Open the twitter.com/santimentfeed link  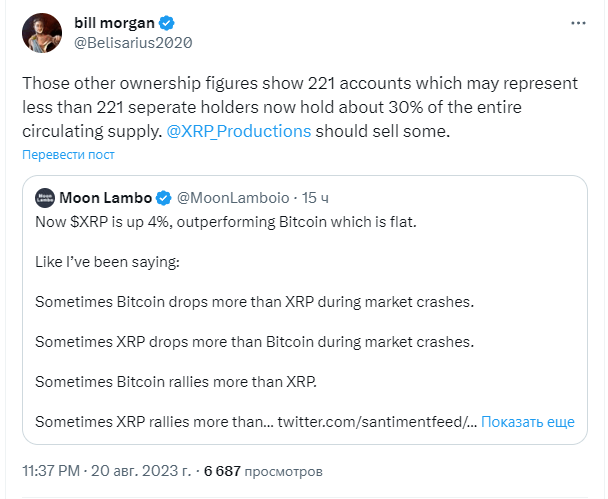tap(377, 421)
